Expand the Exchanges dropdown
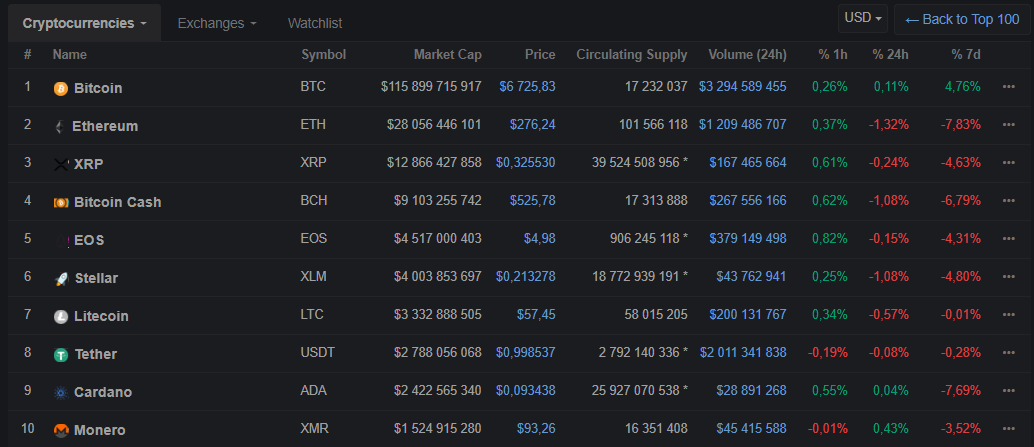 coord(216,23)
